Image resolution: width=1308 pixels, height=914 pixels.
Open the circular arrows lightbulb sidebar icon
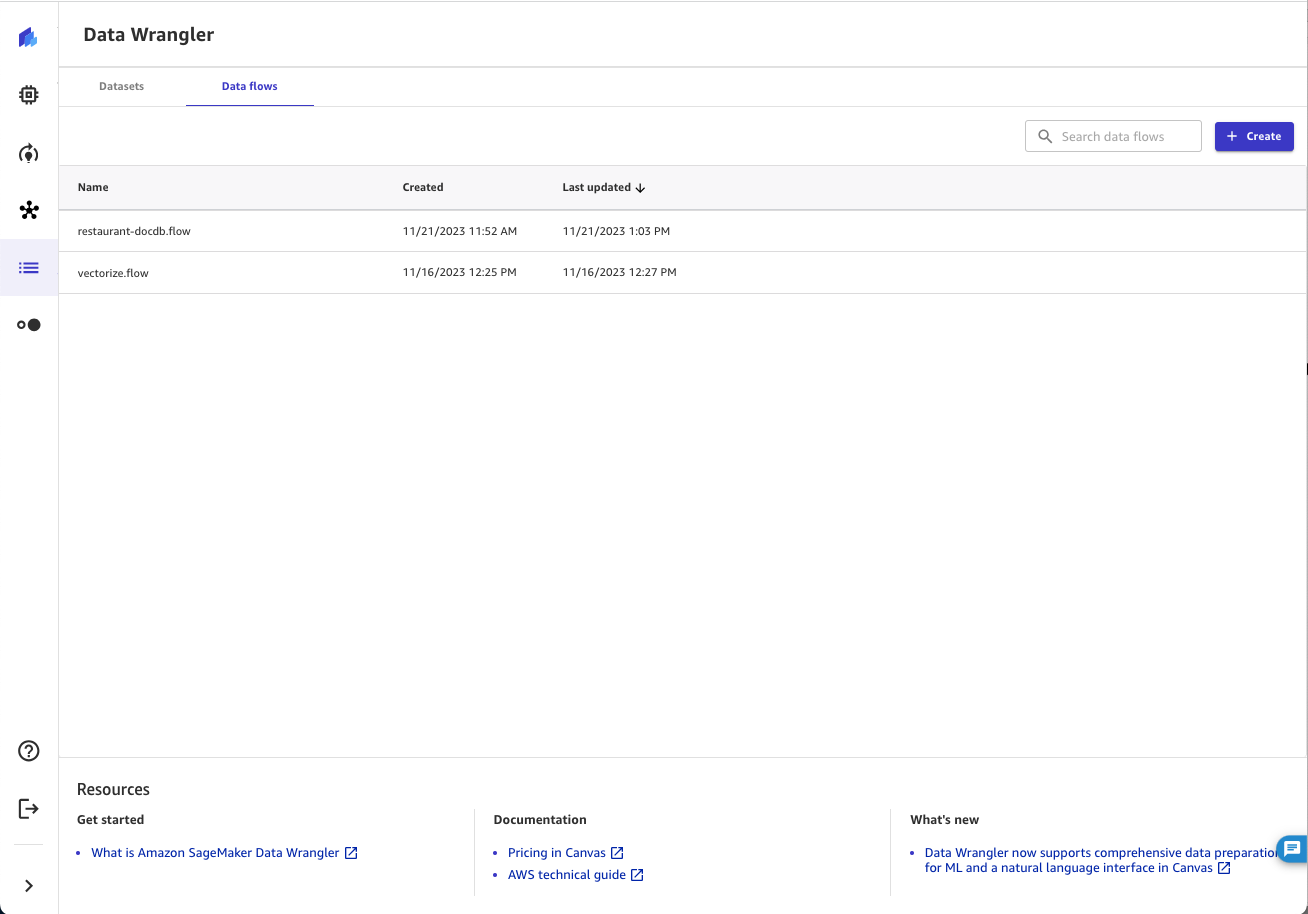29,153
